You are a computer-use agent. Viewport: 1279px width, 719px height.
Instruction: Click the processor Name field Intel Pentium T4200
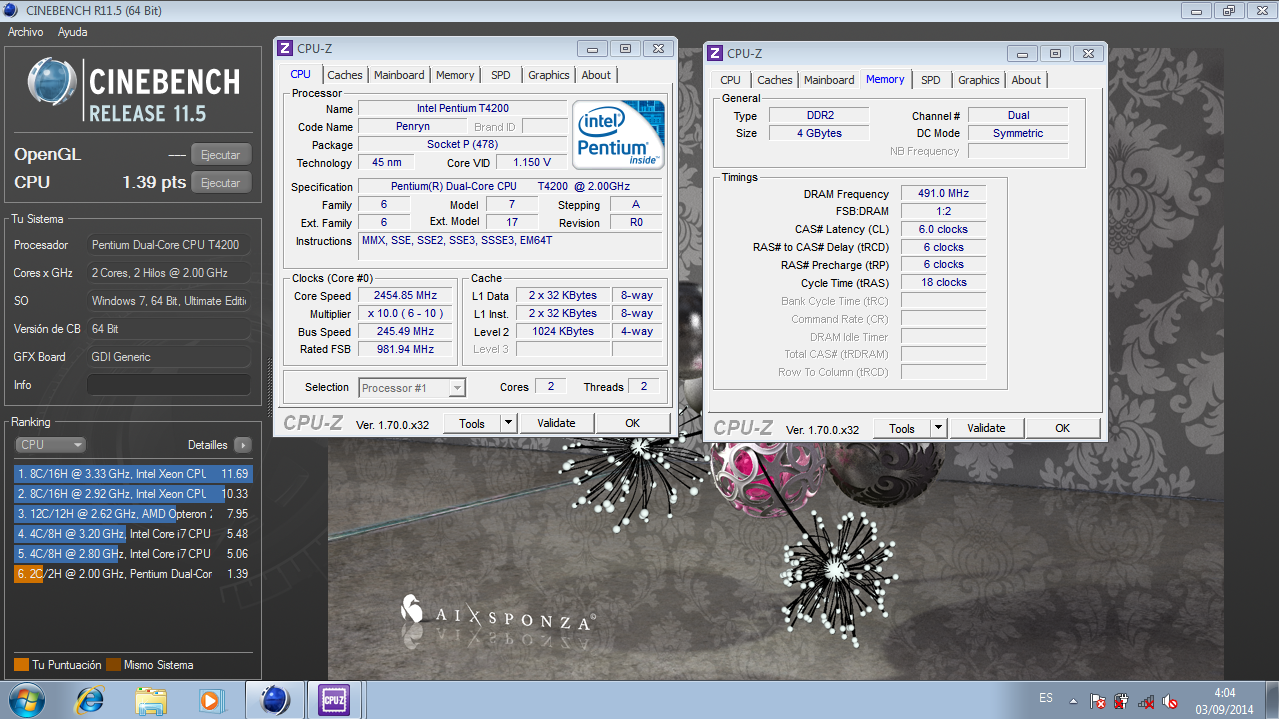pyautogui.click(x=462, y=108)
